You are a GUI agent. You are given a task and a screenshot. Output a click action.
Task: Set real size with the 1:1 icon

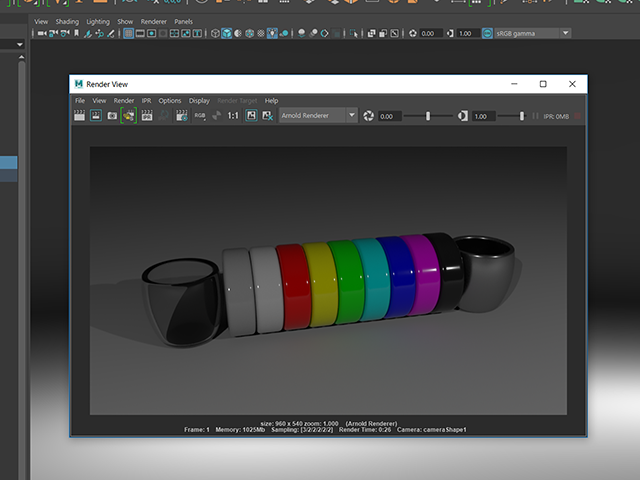pos(233,116)
